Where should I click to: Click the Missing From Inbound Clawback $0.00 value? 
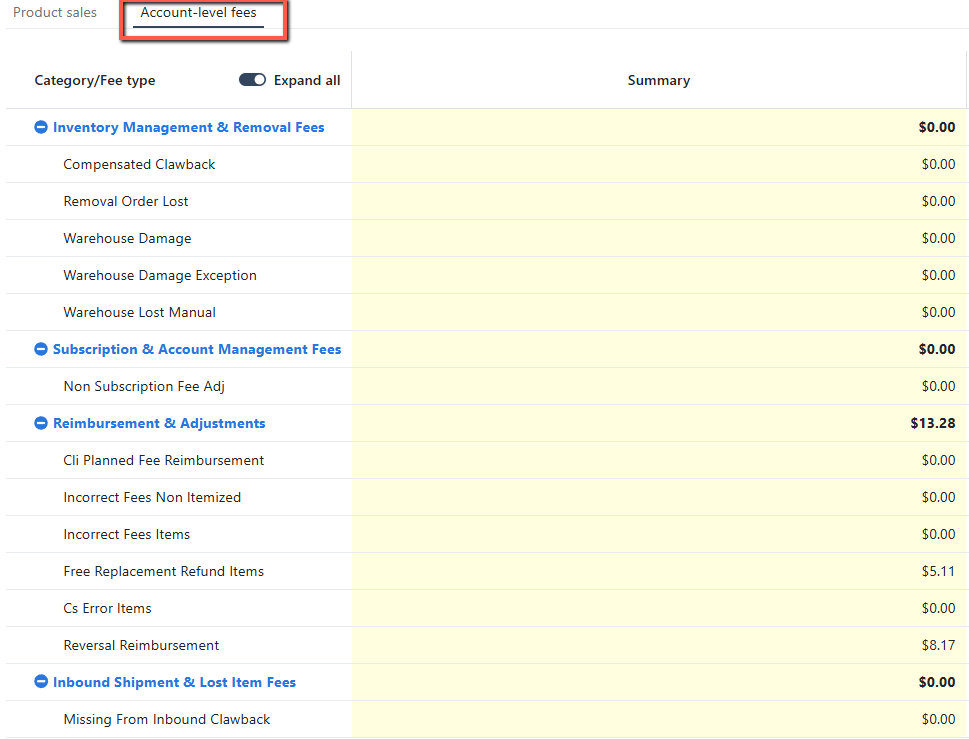(938, 719)
